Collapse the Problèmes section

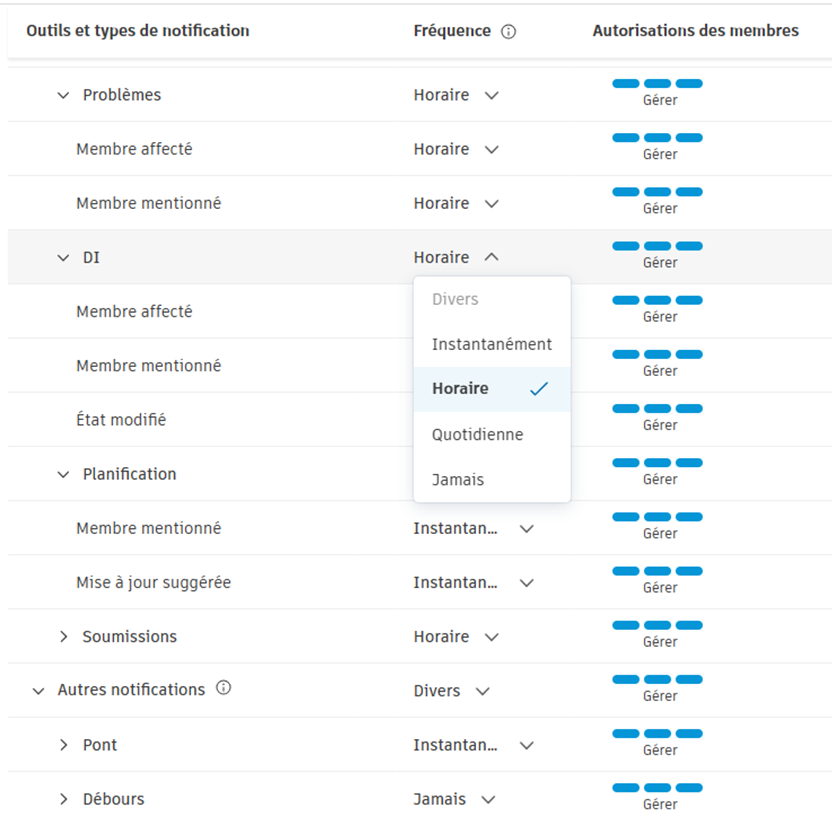[x=64, y=95]
